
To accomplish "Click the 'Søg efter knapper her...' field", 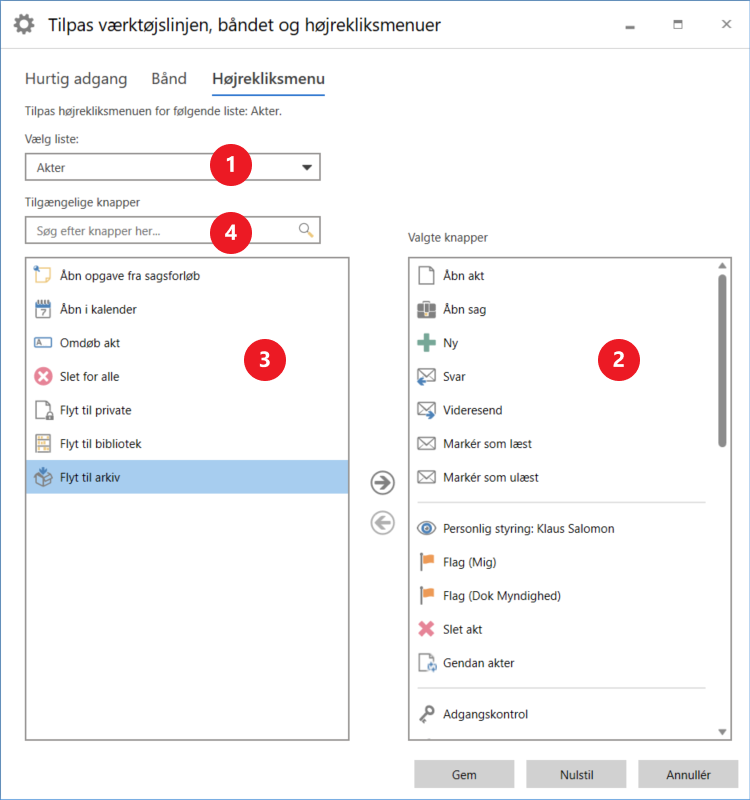I will [172, 230].
